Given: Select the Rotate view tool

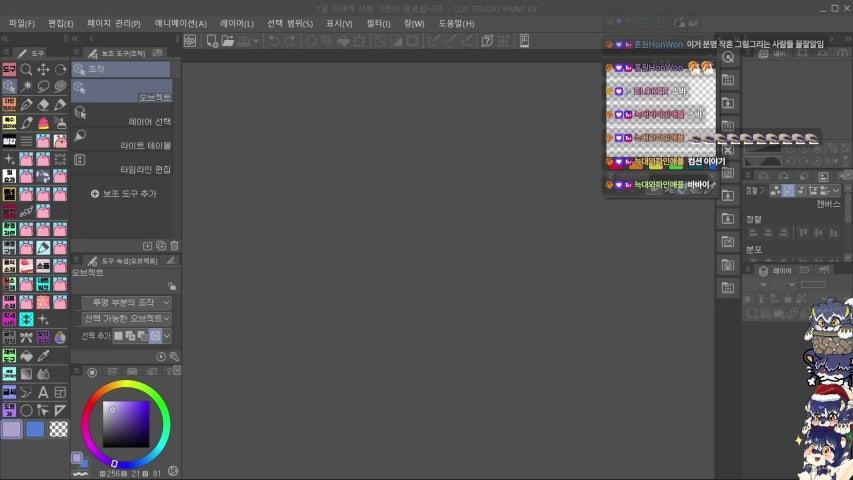Looking at the screenshot, I should 60,70.
